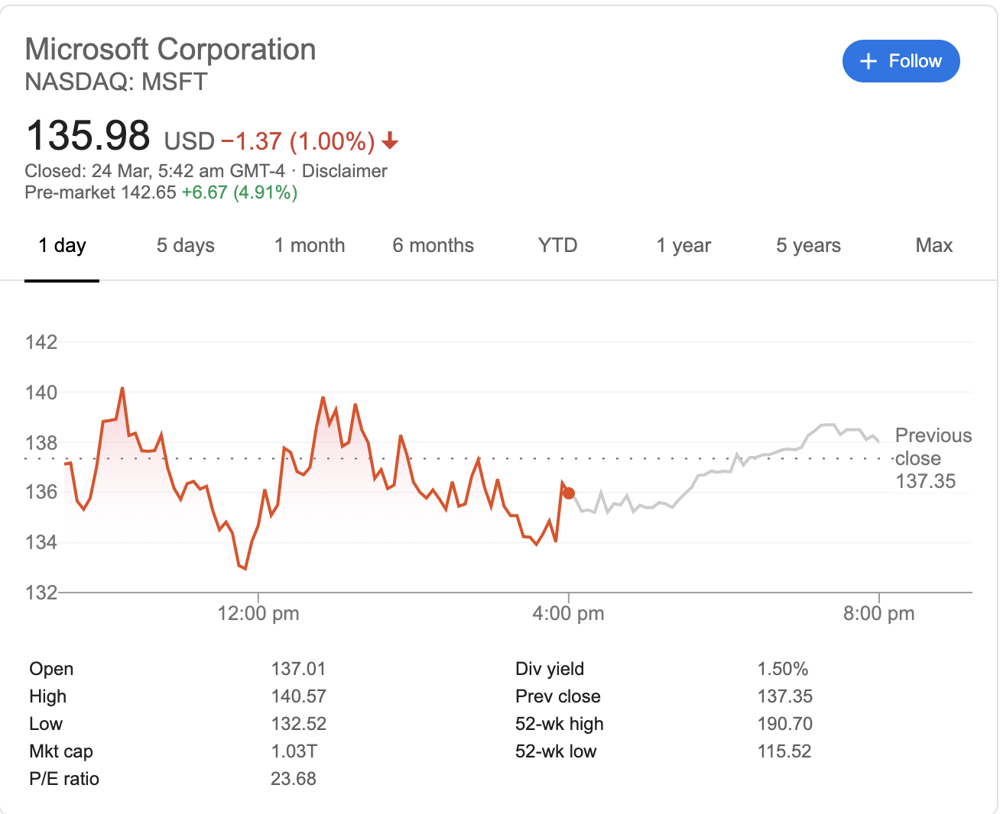Click the 12:00 pm time axis marker
The height and width of the screenshot is (814, 1000).
258,614
